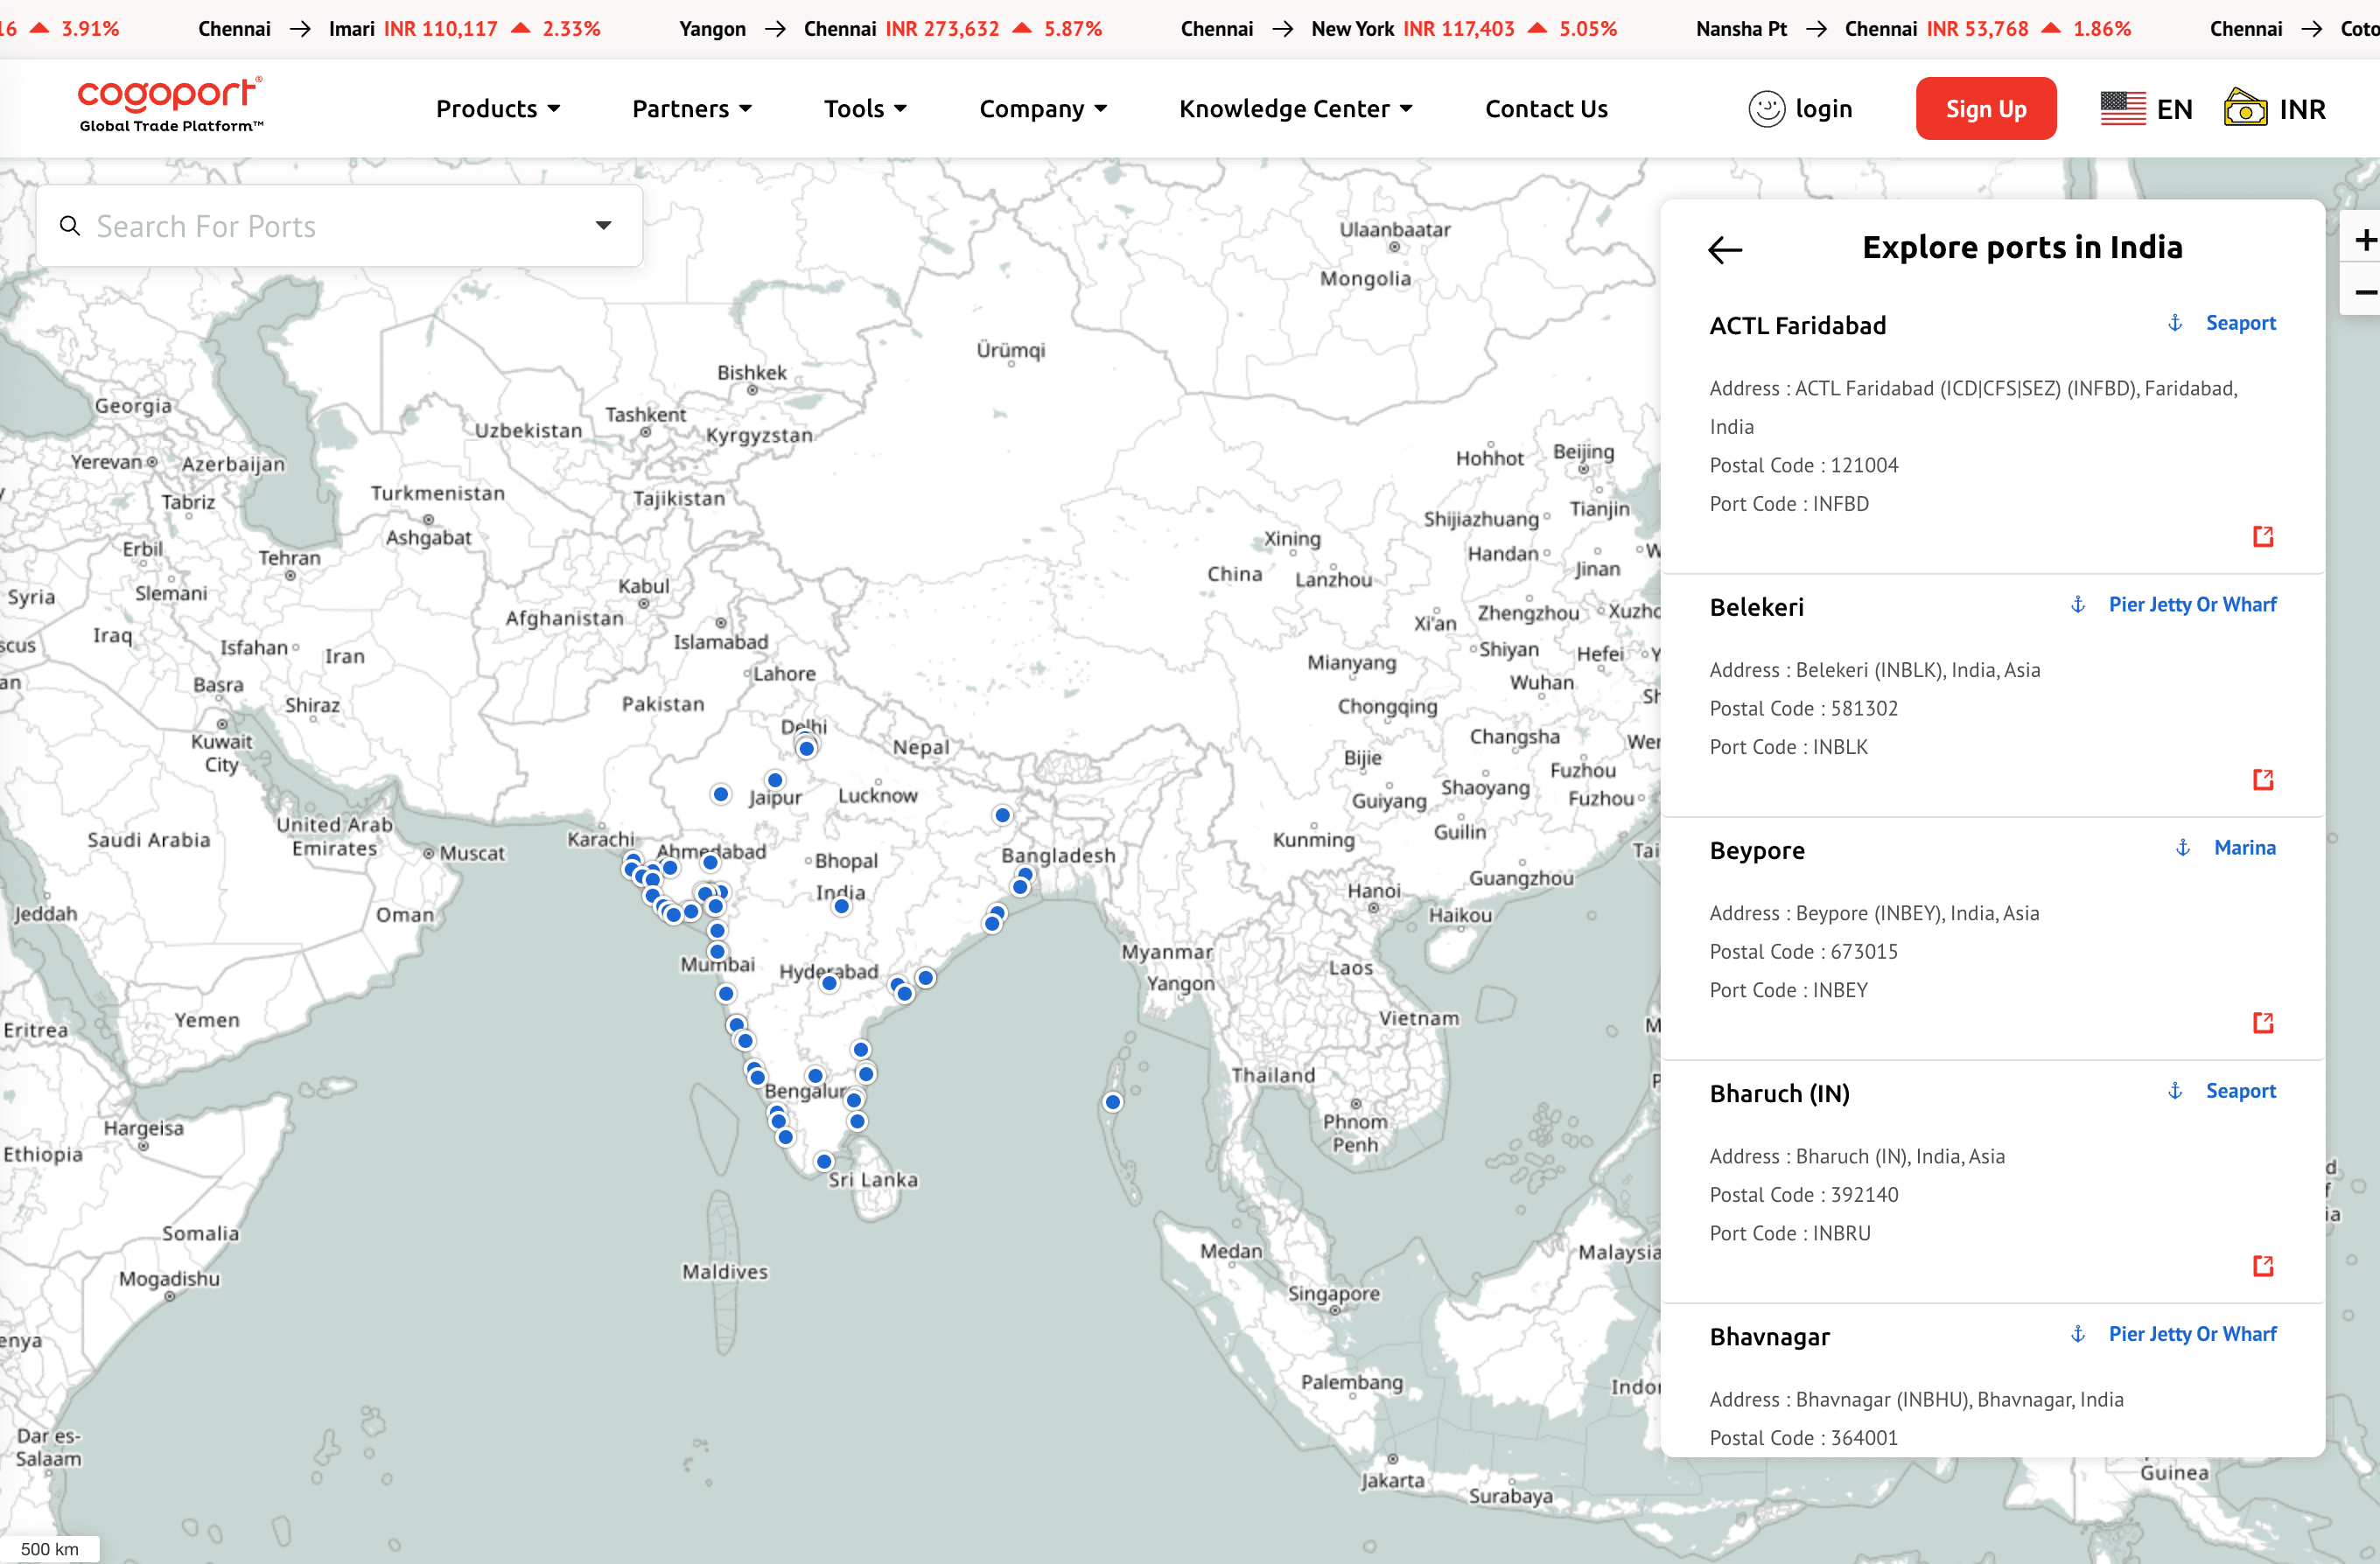Open the Products menu
The image size is (2380, 1564).
[497, 109]
